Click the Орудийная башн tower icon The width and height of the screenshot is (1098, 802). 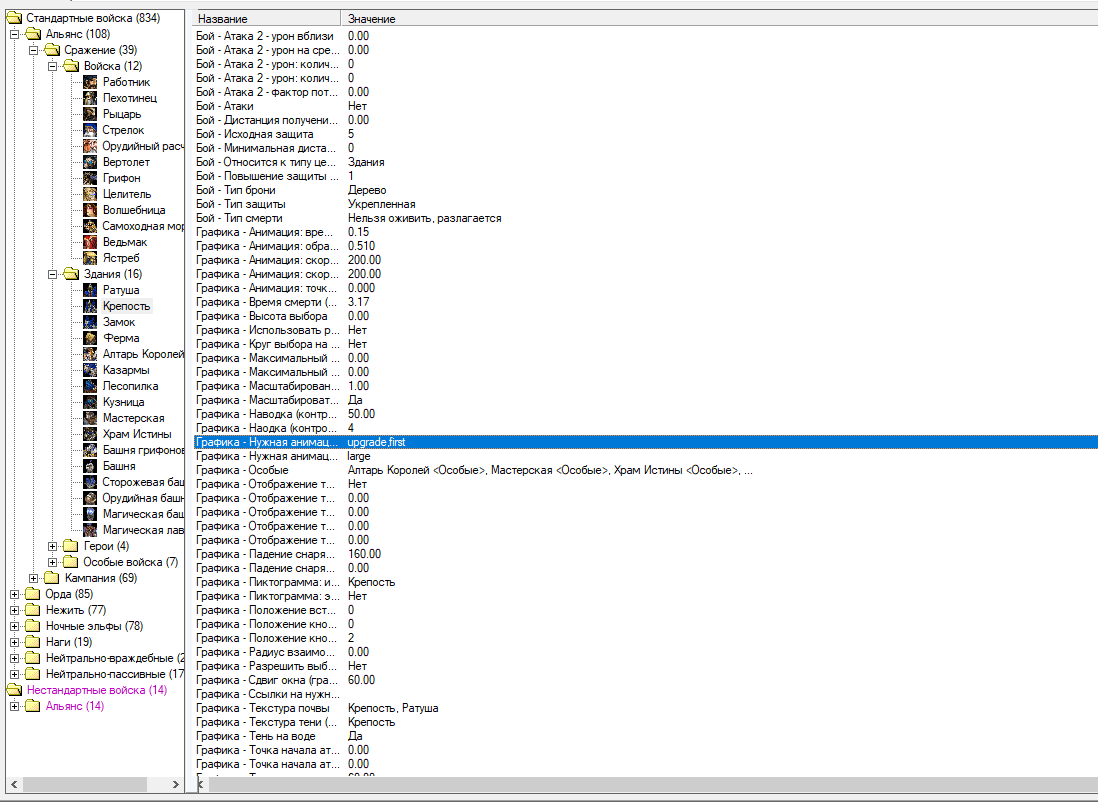tap(90, 498)
